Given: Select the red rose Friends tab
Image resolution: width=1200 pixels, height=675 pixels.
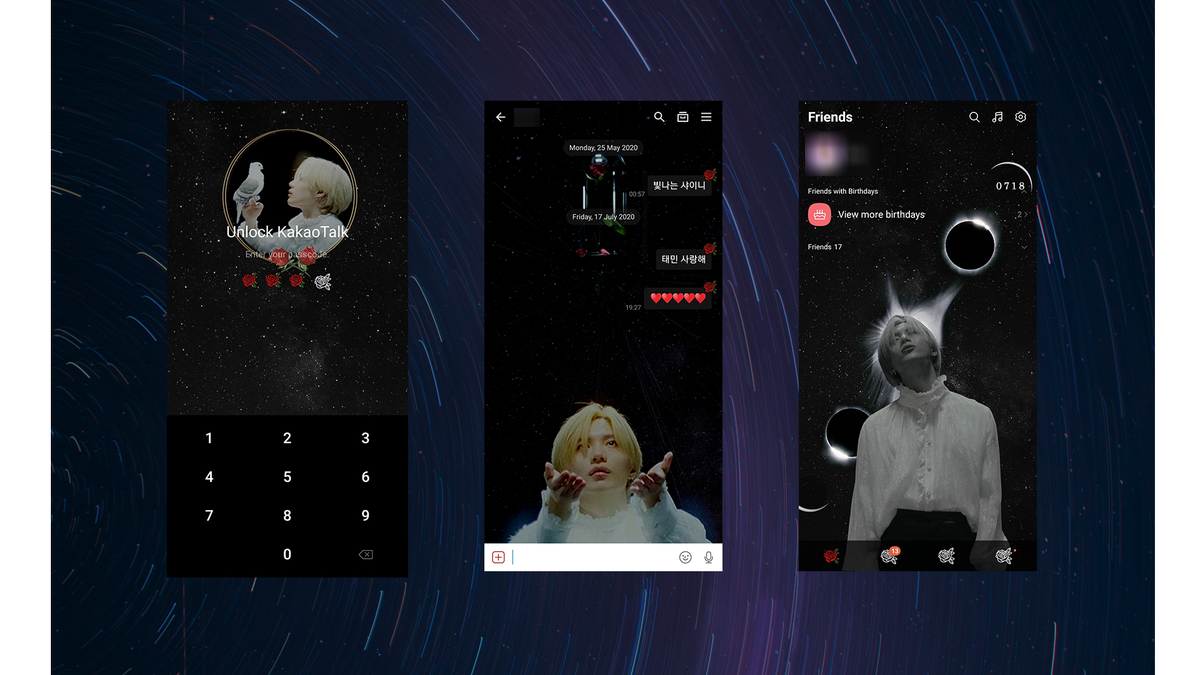Looking at the screenshot, I should click(830, 556).
